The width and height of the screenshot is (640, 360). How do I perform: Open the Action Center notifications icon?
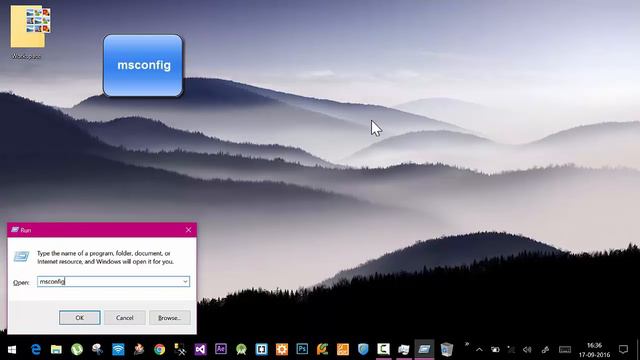point(623,349)
